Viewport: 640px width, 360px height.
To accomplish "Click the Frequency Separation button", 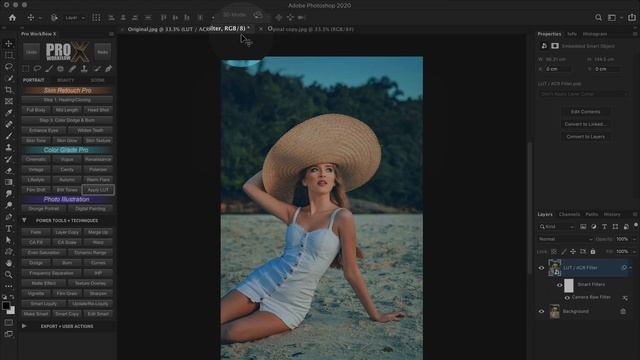I will [x=51, y=273].
